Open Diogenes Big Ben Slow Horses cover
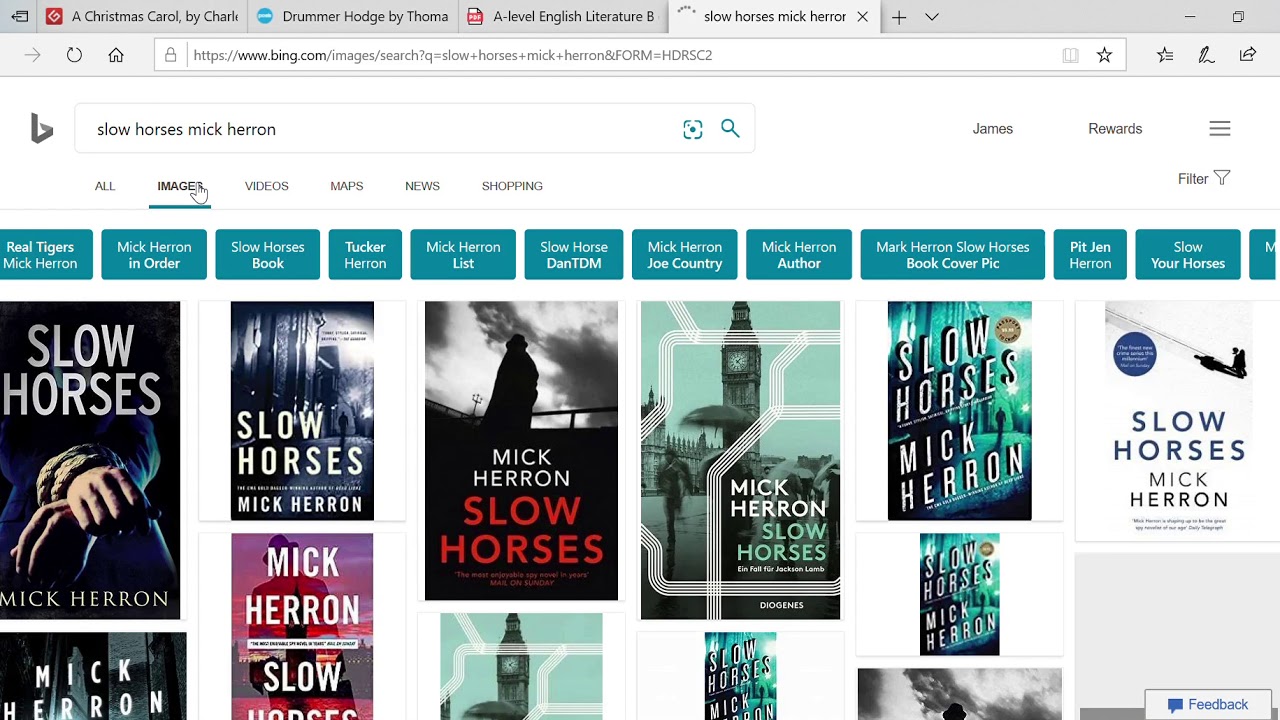This screenshot has height=720, width=1280. point(740,460)
